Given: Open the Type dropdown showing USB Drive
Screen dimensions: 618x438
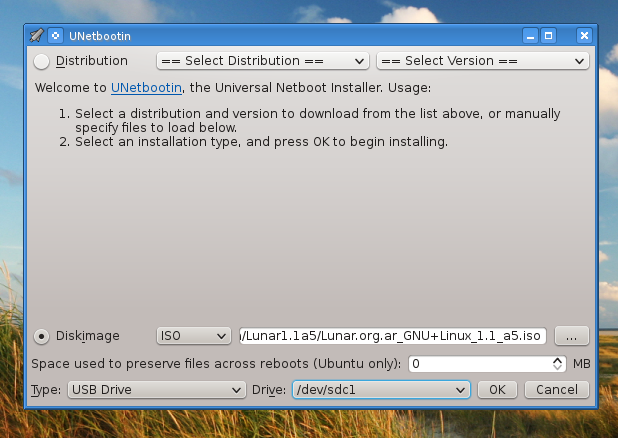Looking at the screenshot, I should [x=155, y=389].
